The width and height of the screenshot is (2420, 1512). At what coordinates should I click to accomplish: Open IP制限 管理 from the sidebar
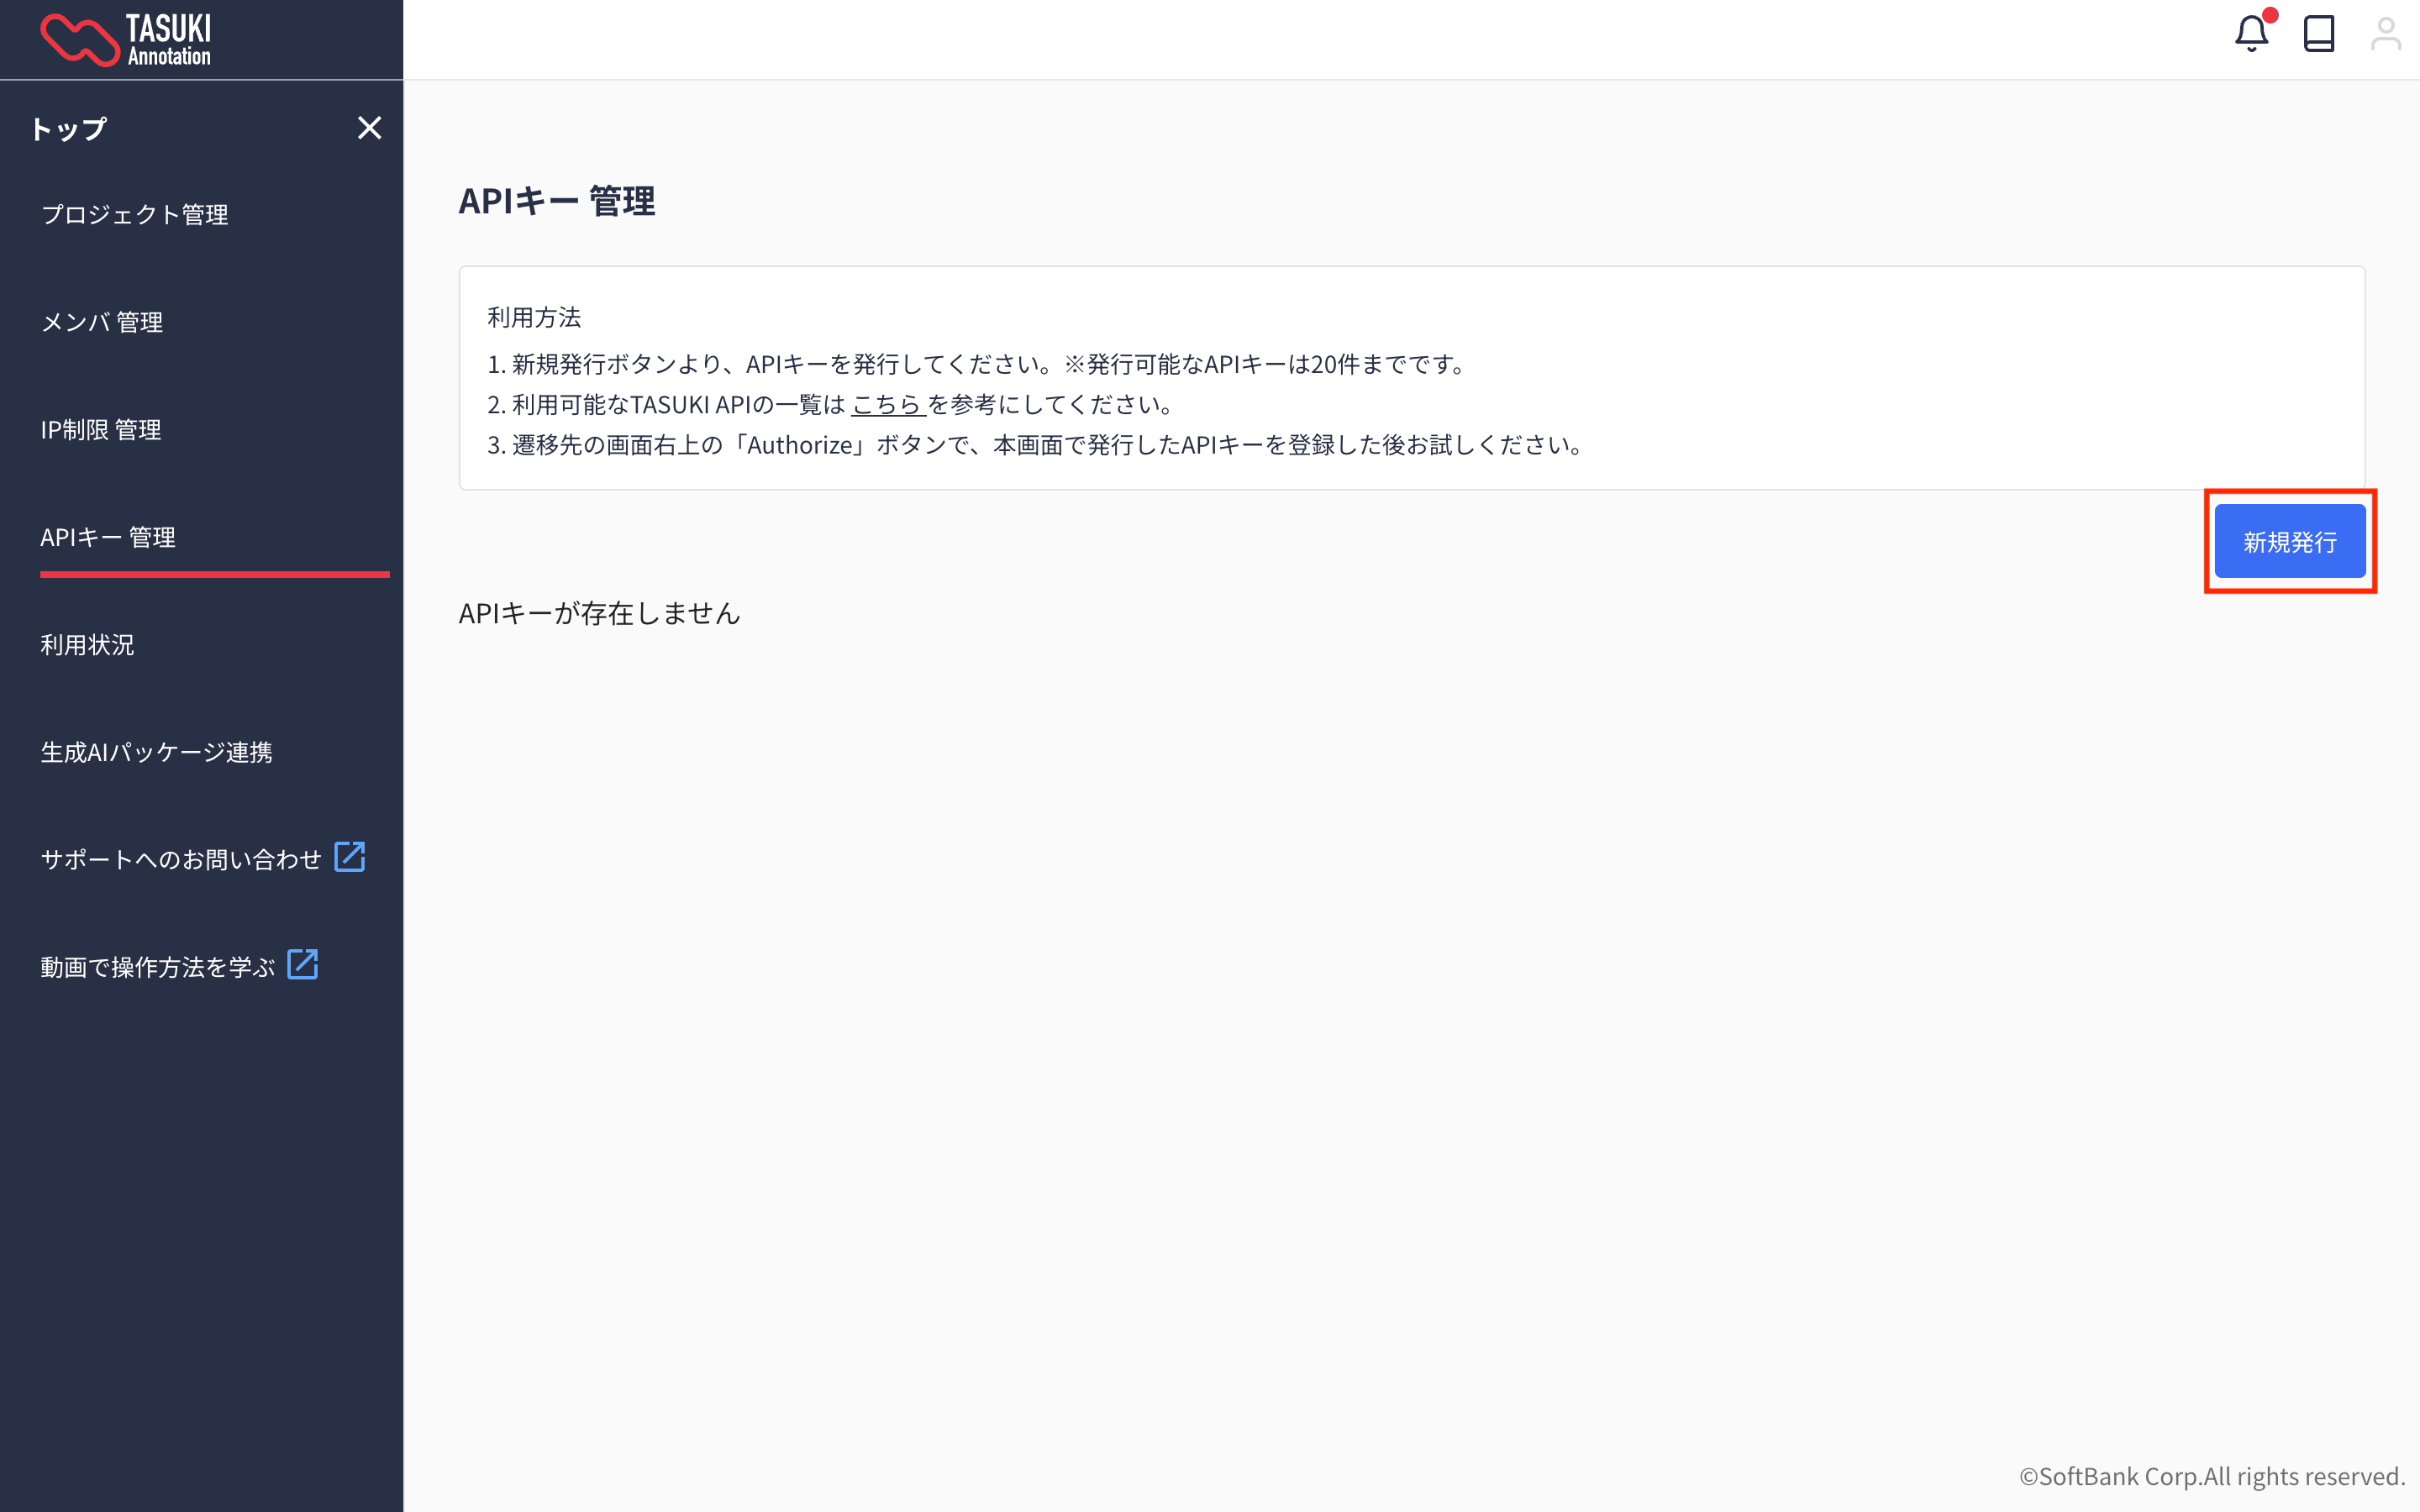coord(100,430)
